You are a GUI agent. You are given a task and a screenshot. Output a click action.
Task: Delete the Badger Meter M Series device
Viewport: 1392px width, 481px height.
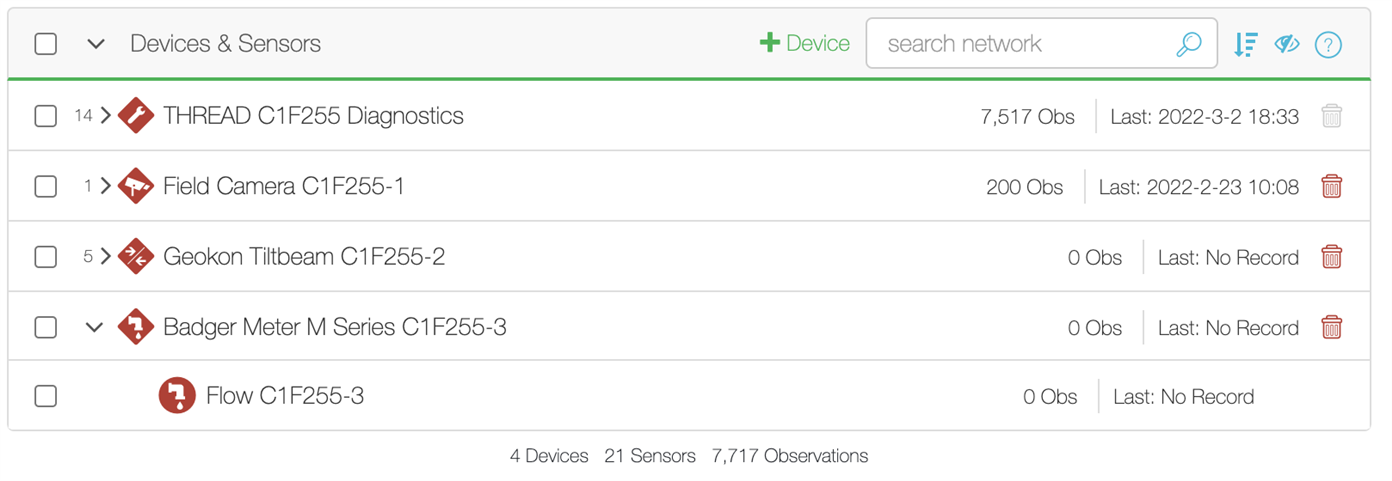[1331, 327]
